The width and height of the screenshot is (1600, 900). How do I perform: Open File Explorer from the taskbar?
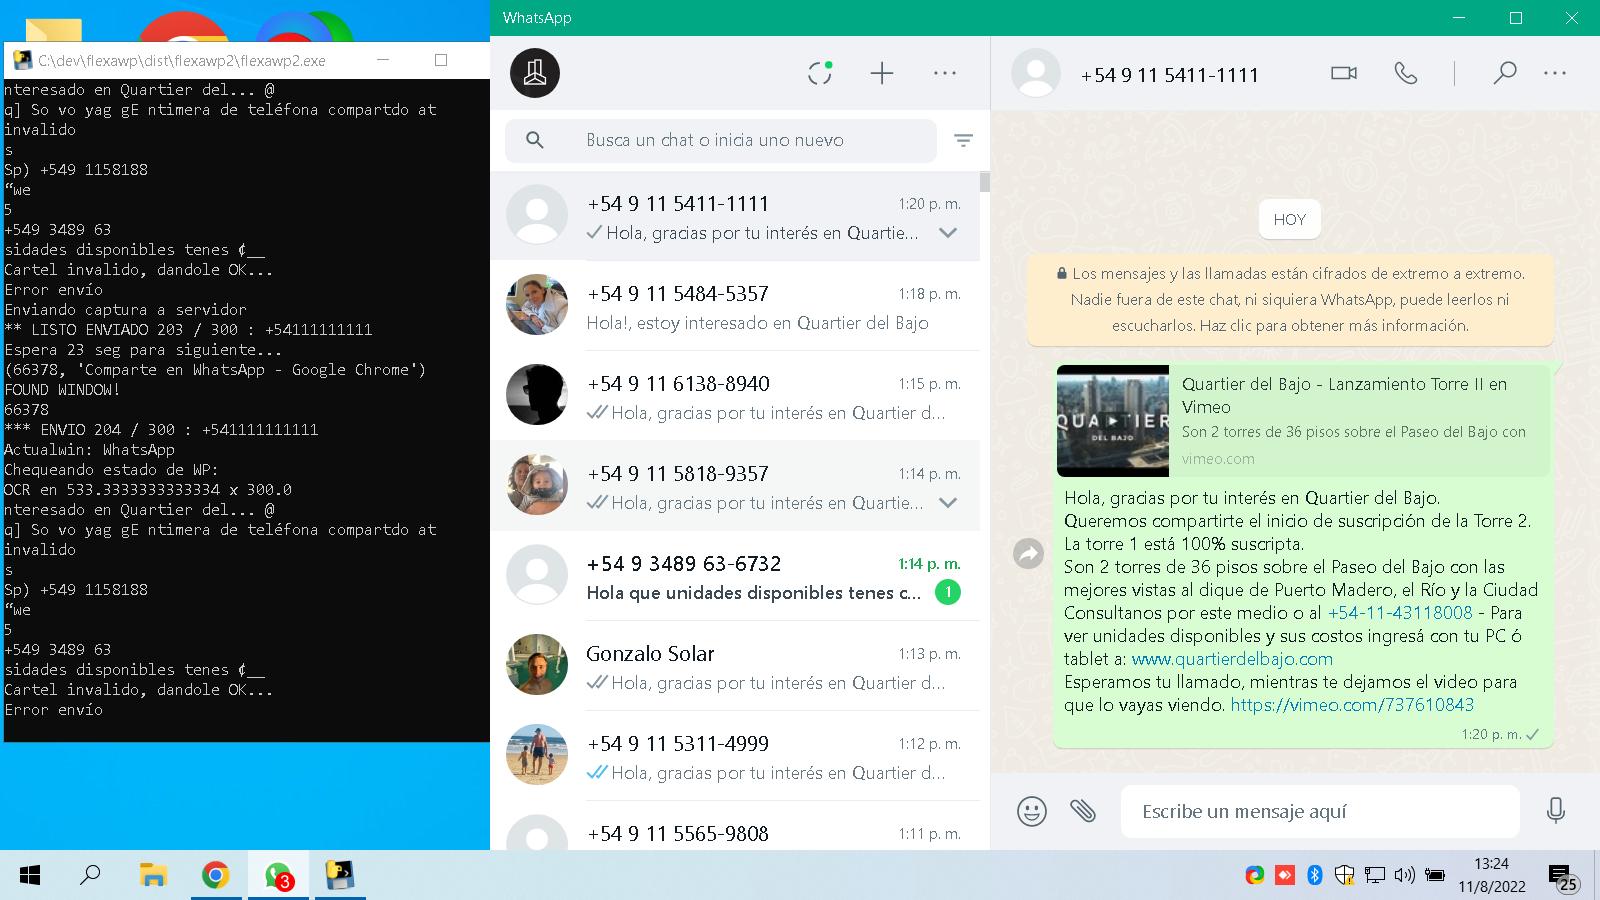click(153, 875)
